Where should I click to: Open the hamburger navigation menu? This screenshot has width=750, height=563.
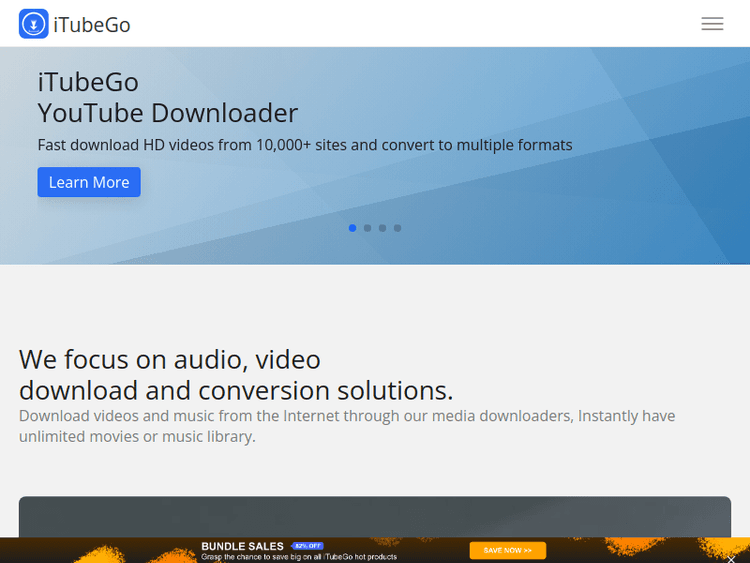712,24
